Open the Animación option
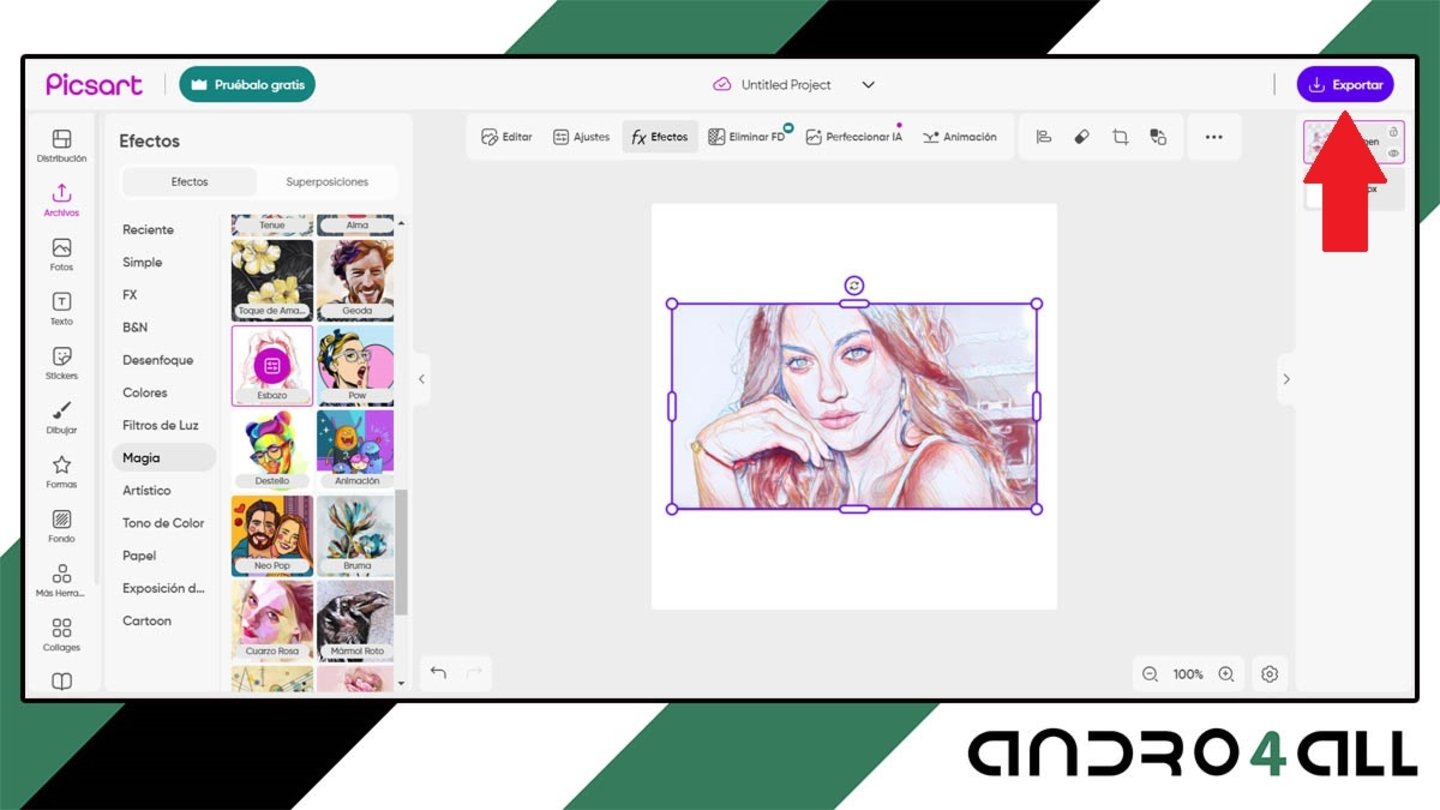Image resolution: width=1440 pixels, height=810 pixels. coord(960,137)
